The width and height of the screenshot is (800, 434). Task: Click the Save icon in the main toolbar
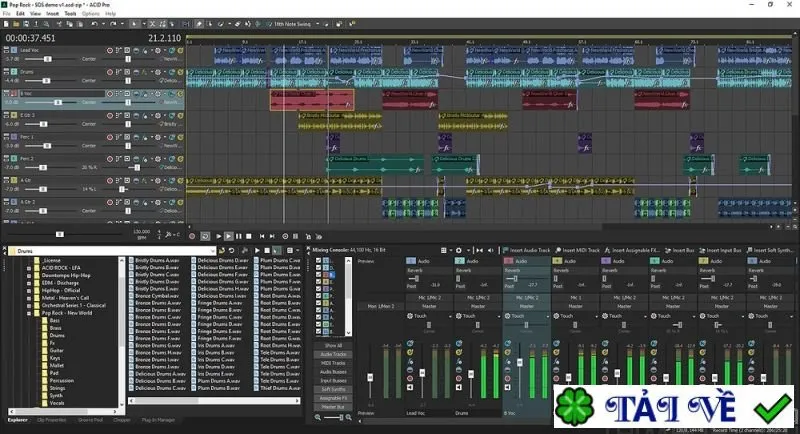click(26, 24)
